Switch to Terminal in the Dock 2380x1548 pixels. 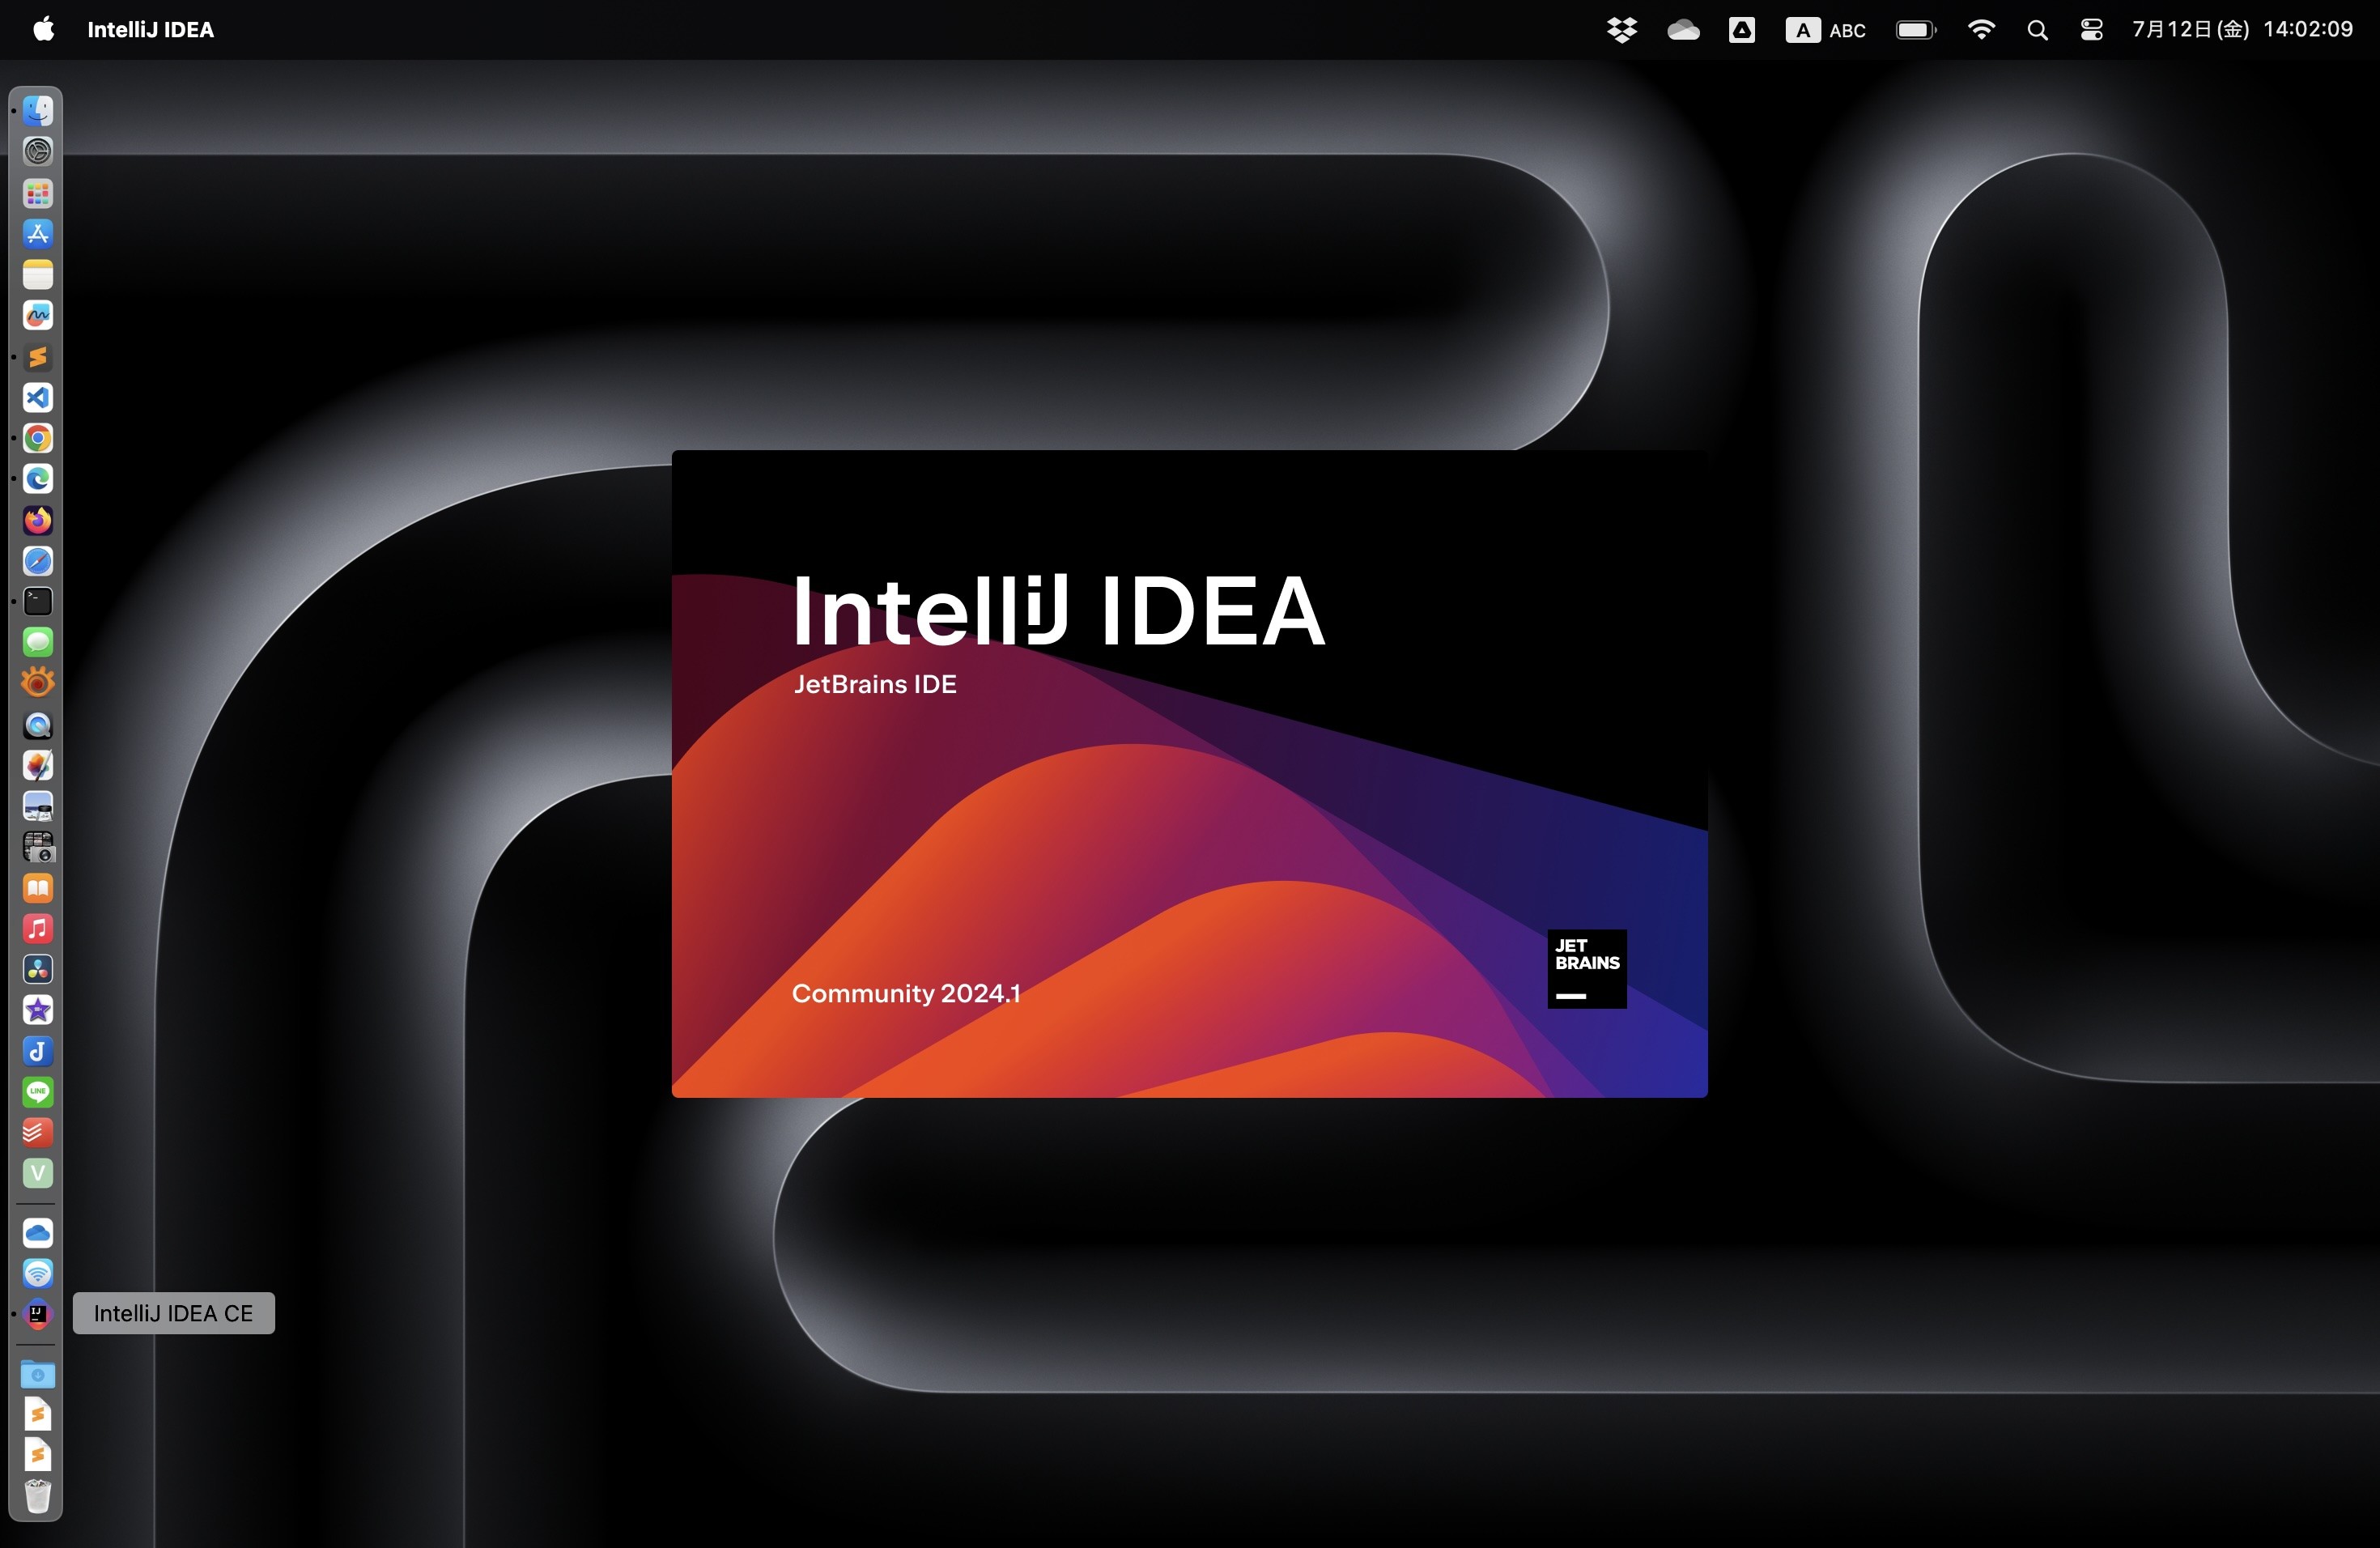point(38,601)
